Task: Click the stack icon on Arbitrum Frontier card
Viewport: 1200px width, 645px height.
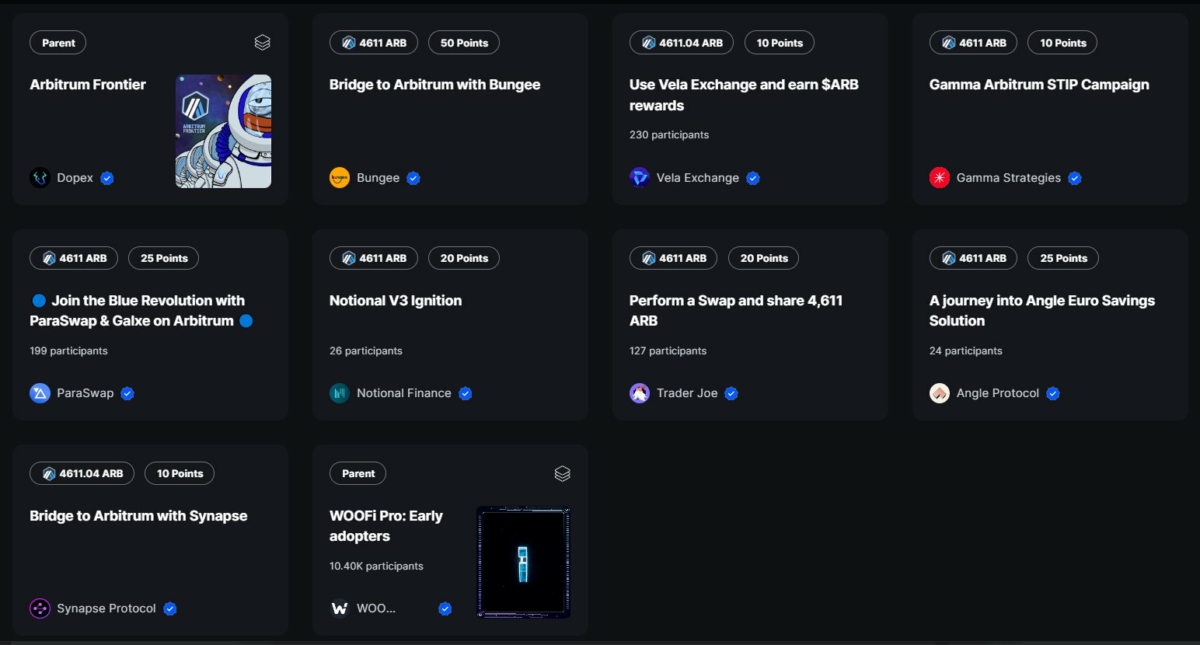Action: tap(262, 43)
